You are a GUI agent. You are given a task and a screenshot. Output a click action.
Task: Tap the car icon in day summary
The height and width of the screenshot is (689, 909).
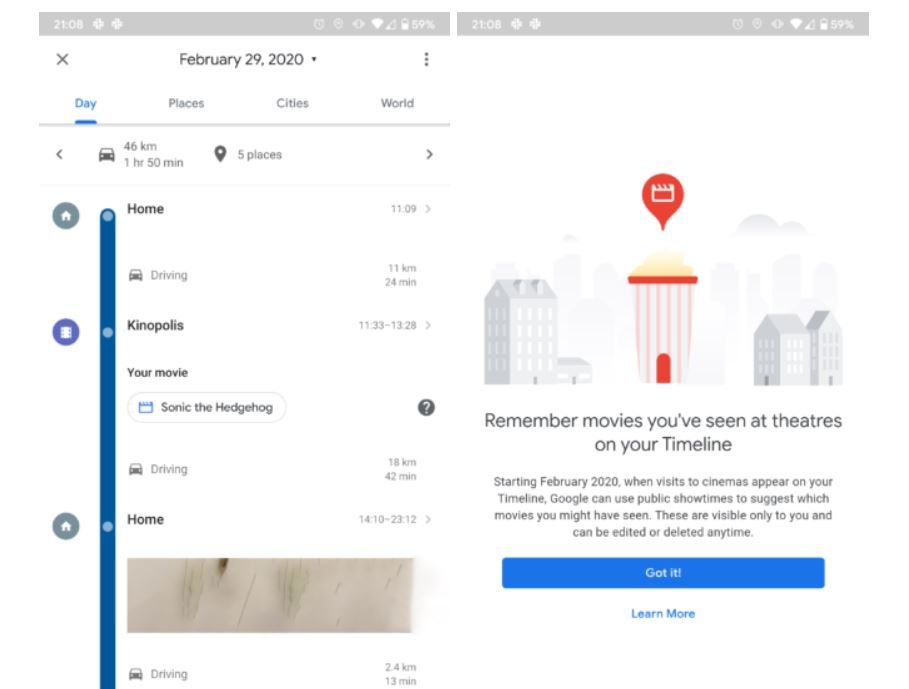(x=106, y=155)
